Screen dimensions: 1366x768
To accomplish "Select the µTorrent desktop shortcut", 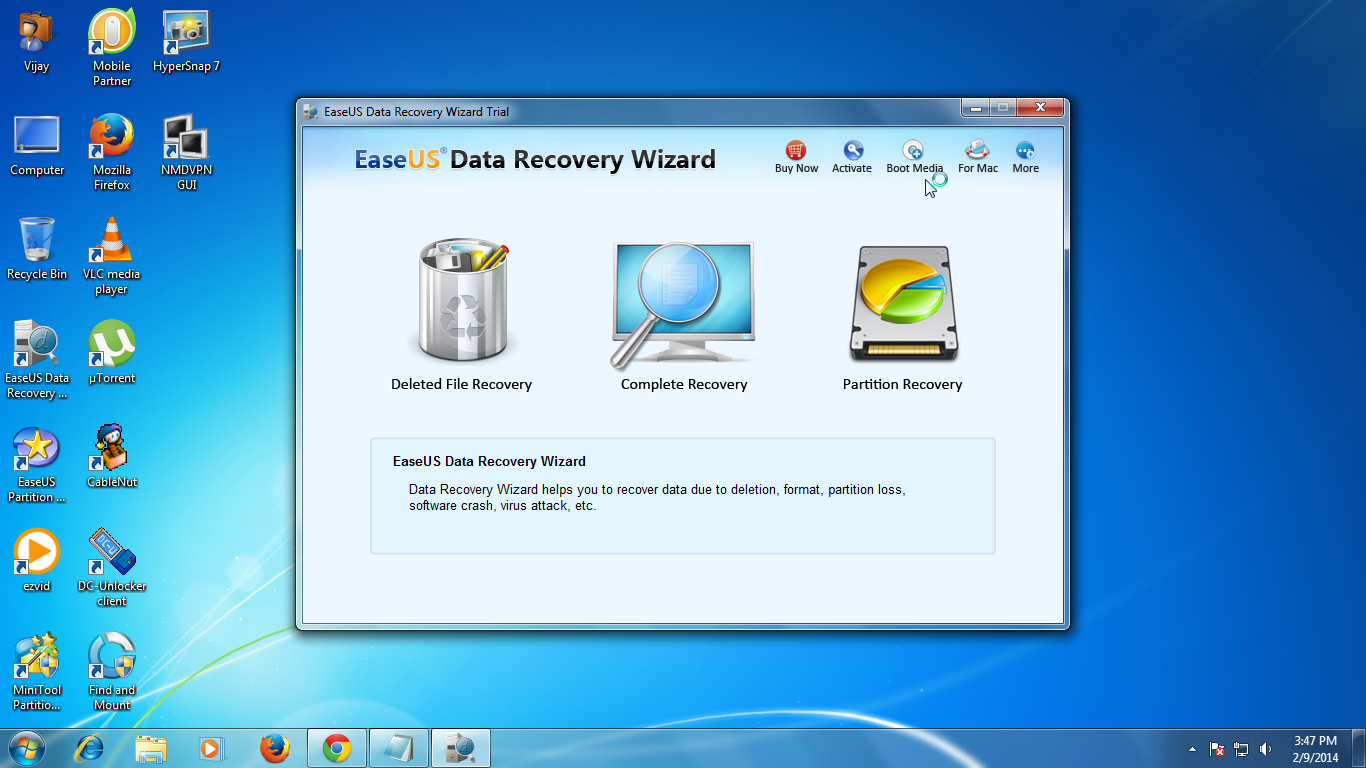I will [x=112, y=353].
